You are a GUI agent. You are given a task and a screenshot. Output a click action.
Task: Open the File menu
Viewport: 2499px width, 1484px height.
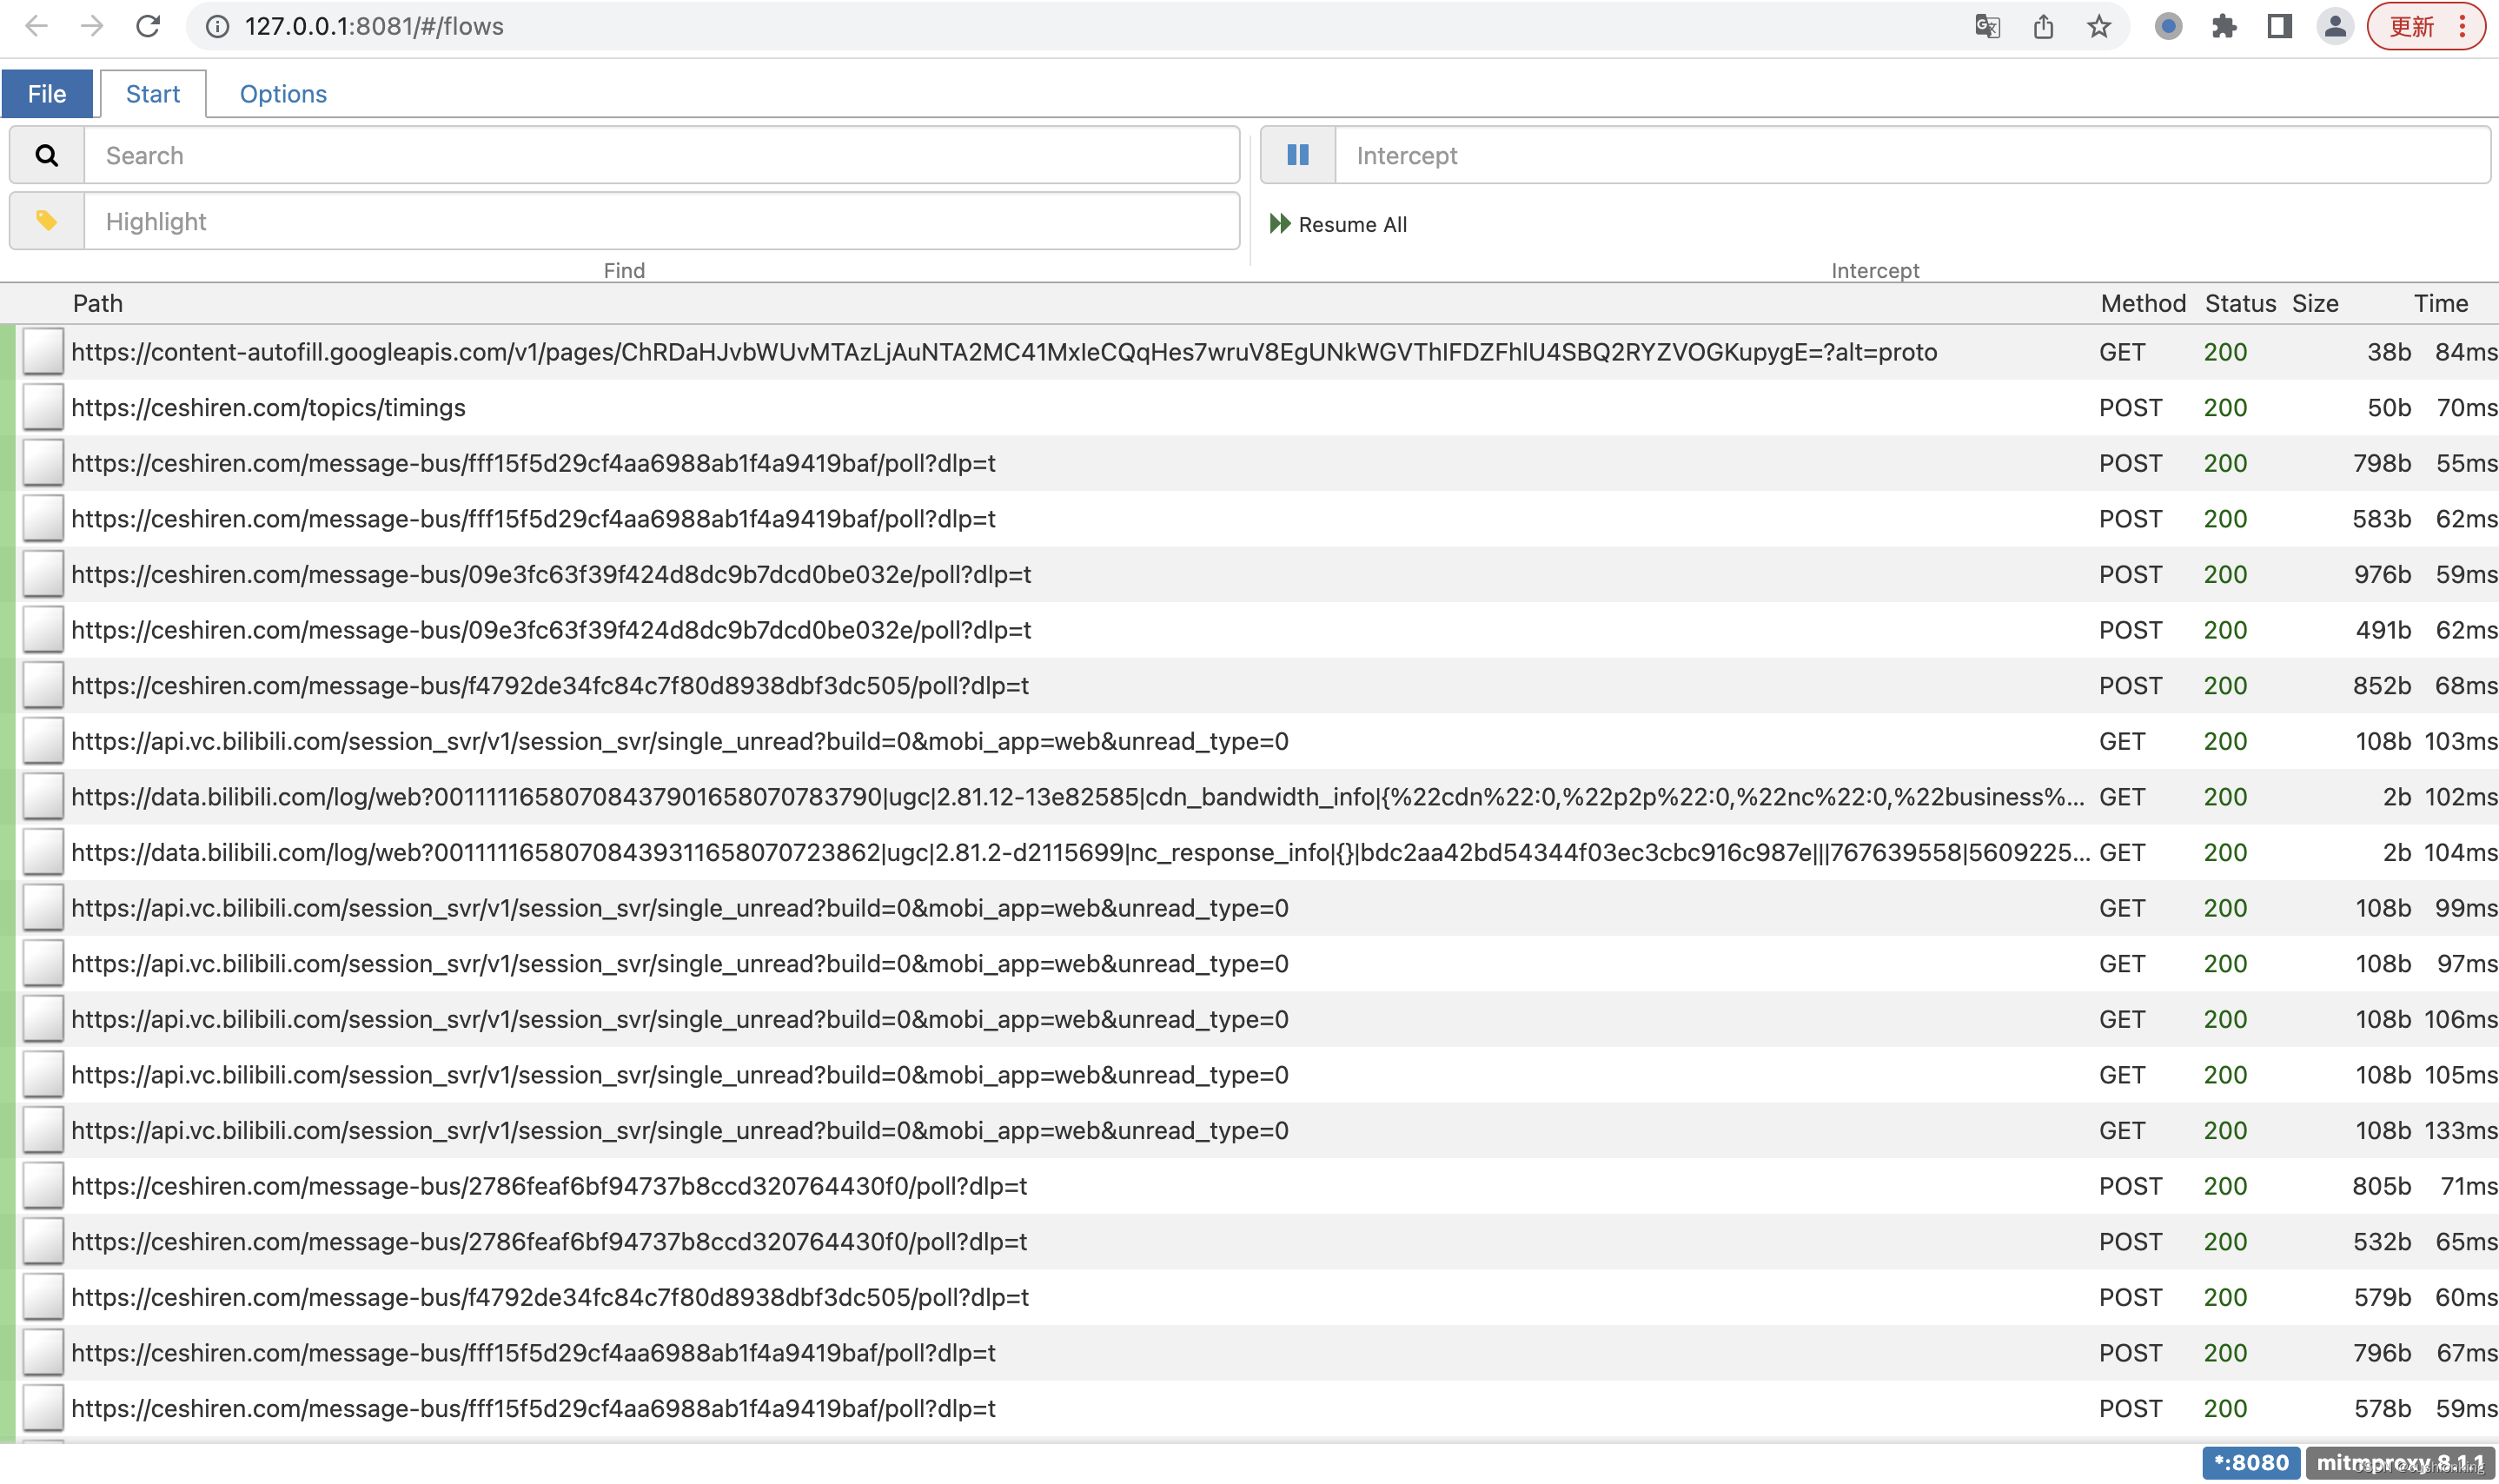coord(47,93)
